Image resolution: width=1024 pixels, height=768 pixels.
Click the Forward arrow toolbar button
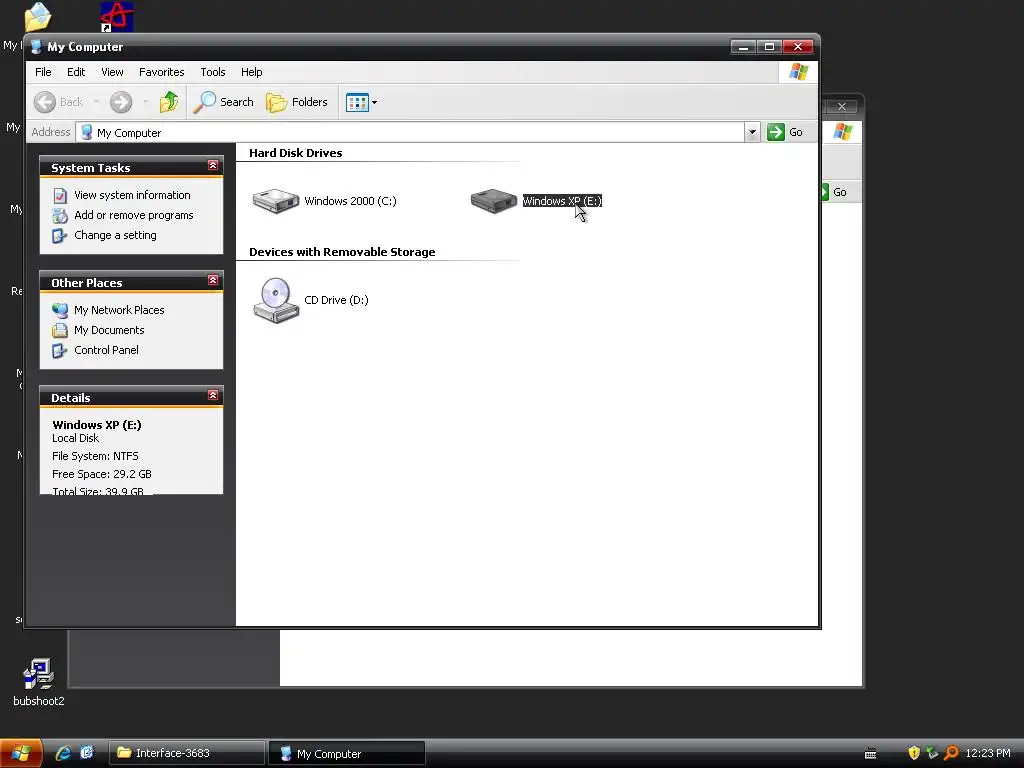click(x=121, y=102)
